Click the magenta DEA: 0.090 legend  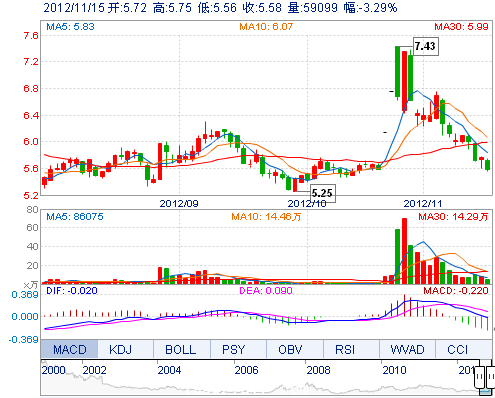[x=266, y=291]
